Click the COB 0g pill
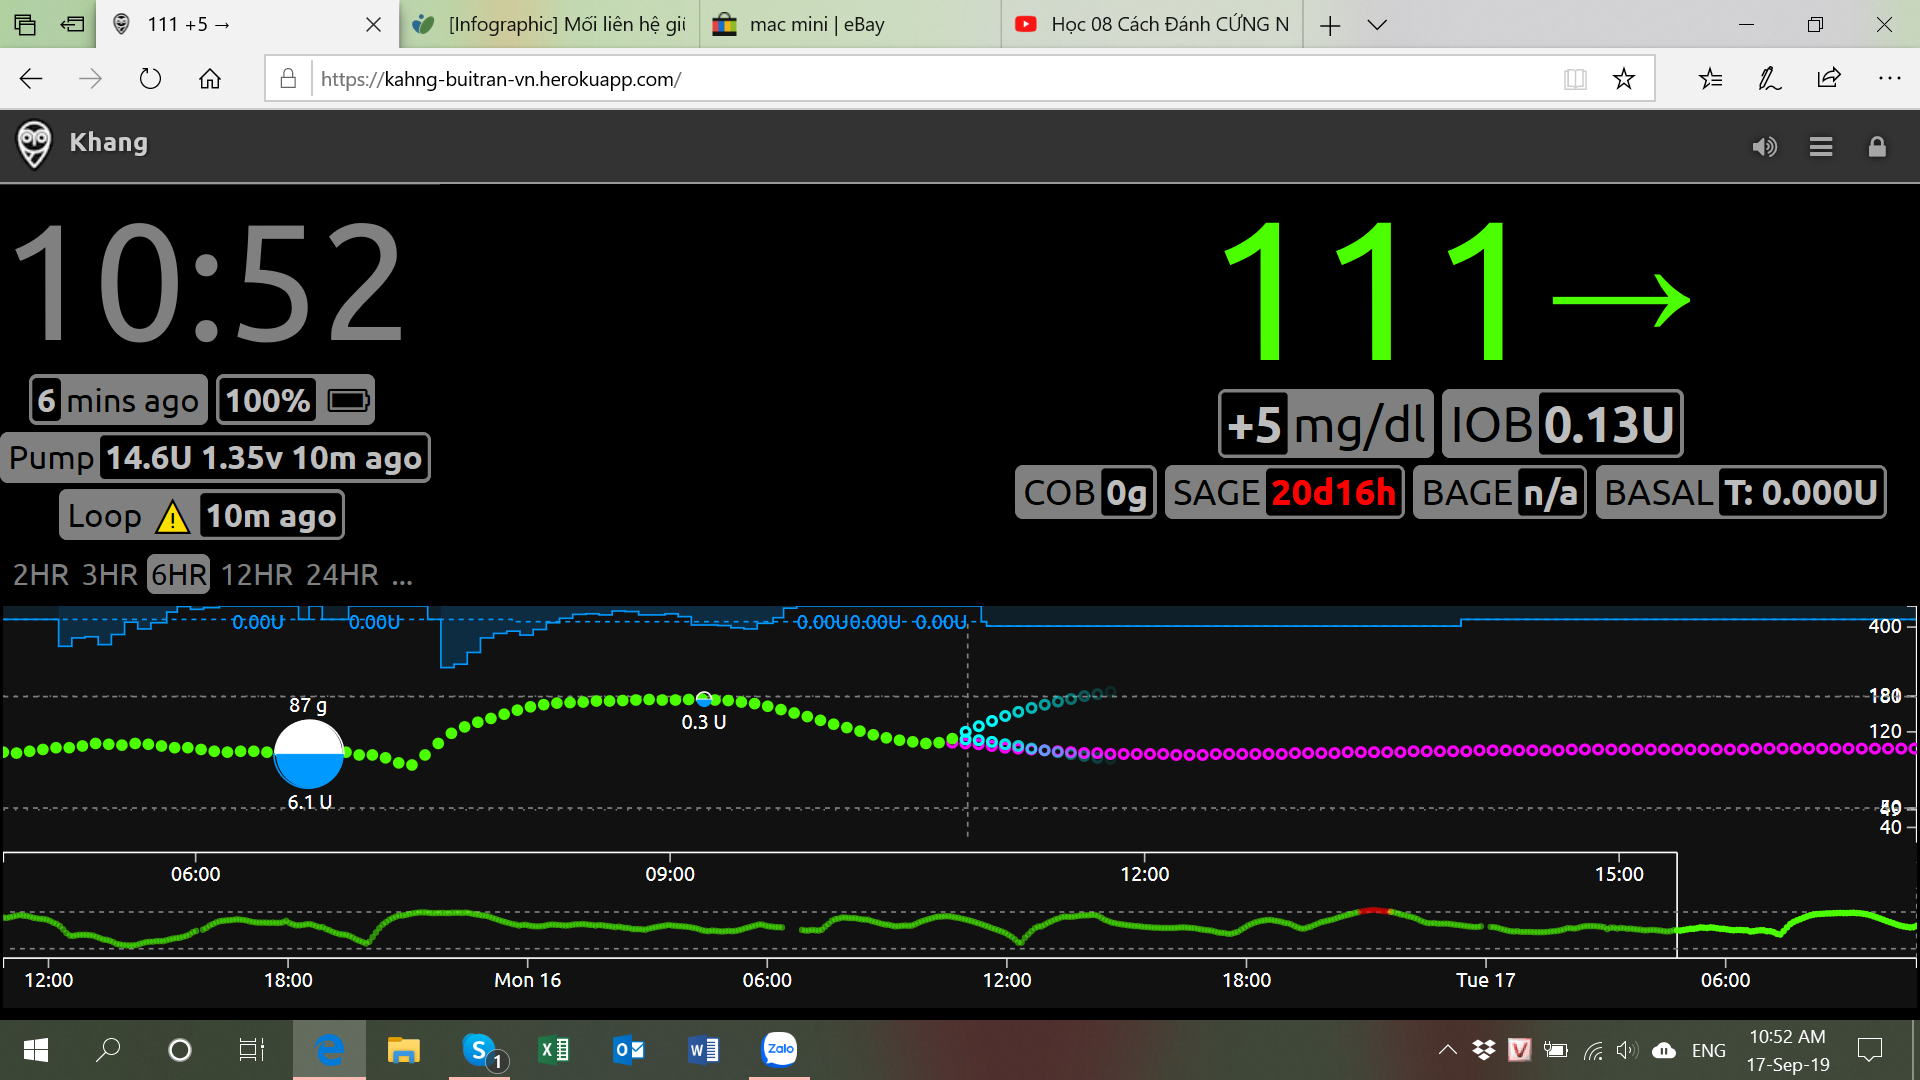This screenshot has width=1920, height=1080. click(1086, 492)
